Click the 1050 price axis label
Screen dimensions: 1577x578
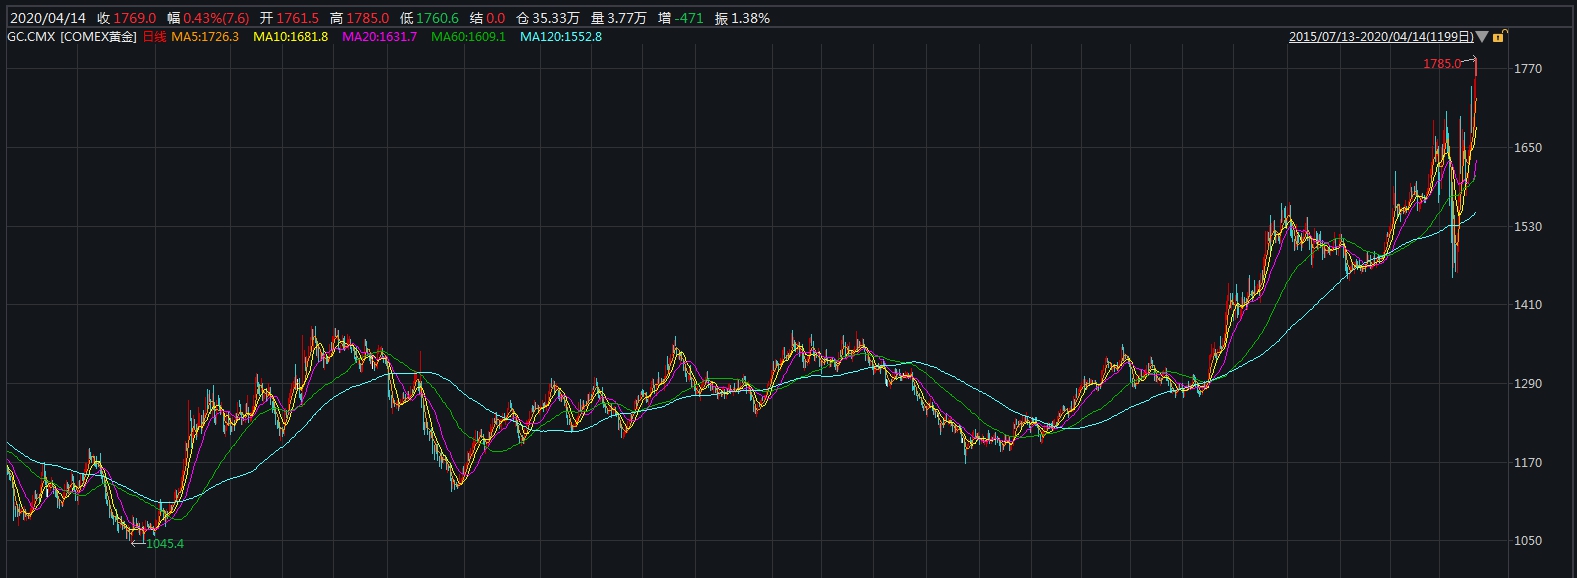coord(1529,541)
